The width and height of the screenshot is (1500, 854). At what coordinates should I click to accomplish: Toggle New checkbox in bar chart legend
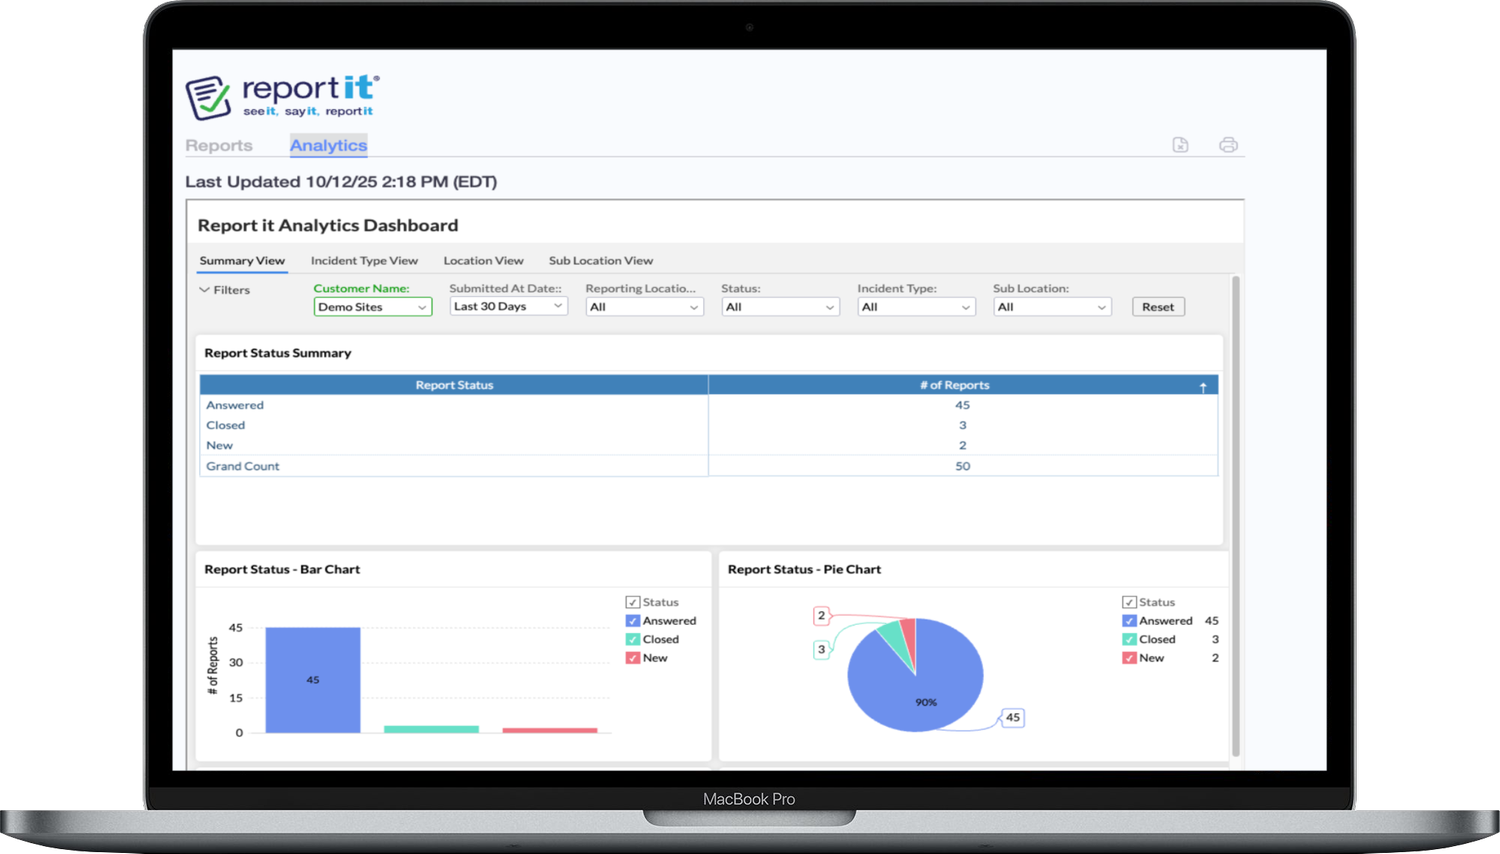[632, 658]
